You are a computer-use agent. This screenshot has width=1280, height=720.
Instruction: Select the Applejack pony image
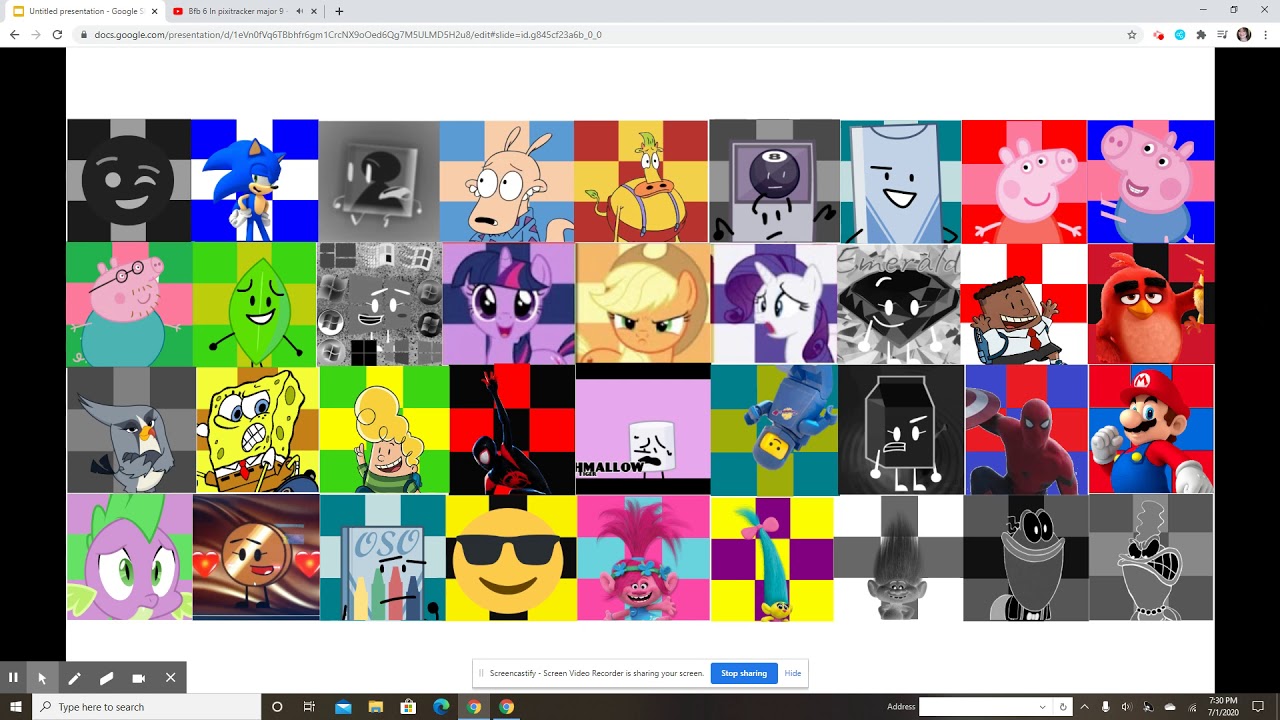tap(643, 303)
